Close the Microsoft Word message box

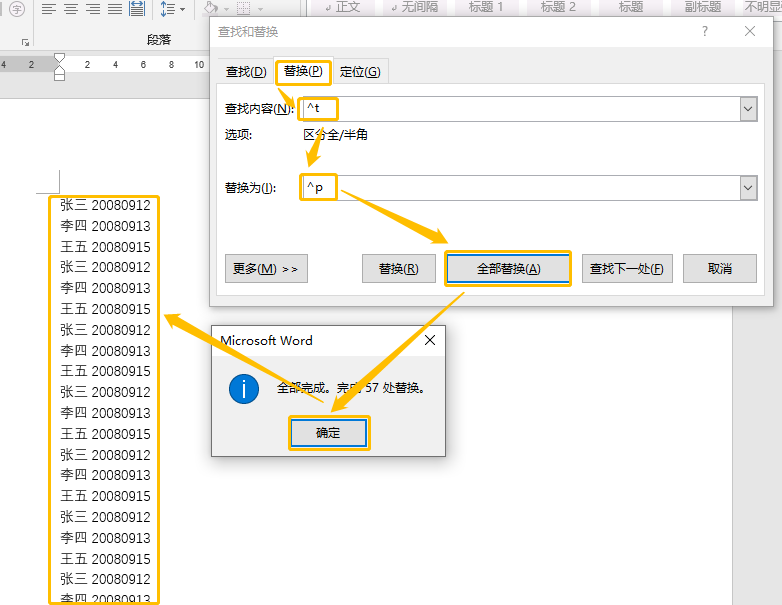tap(430, 340)
